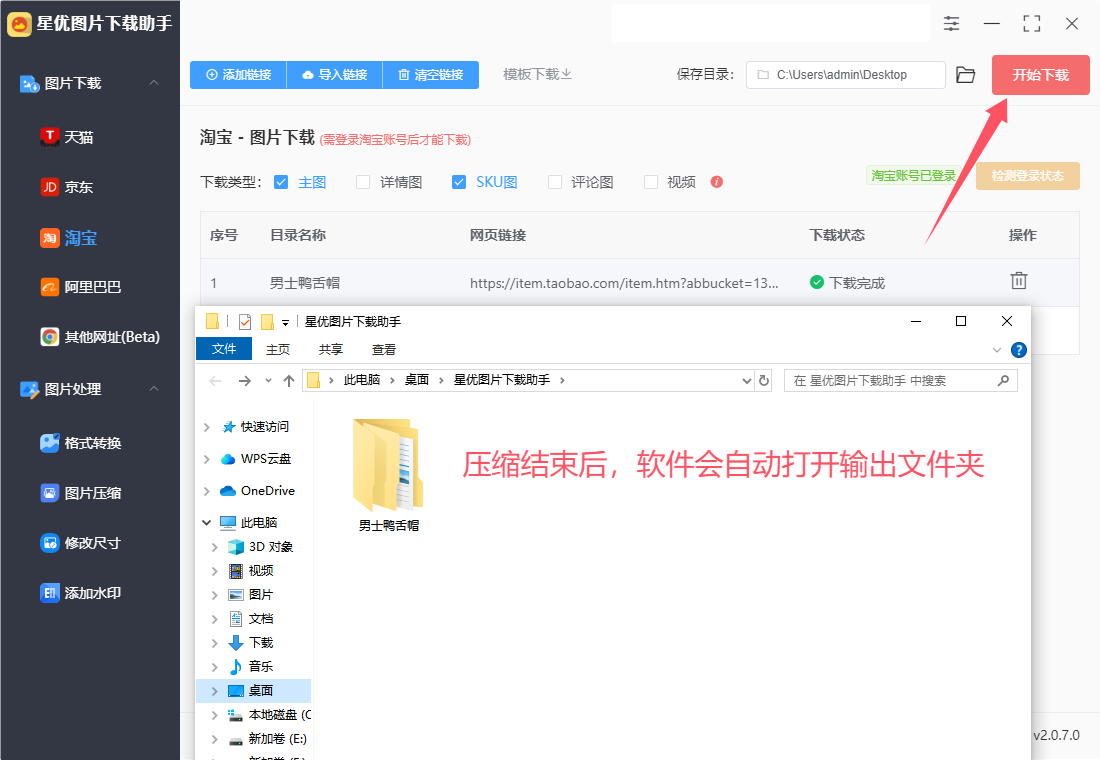Viewport: 1100px width, 760px height.
Task: Click the save directory path field
Action: (x=845, y=74)
